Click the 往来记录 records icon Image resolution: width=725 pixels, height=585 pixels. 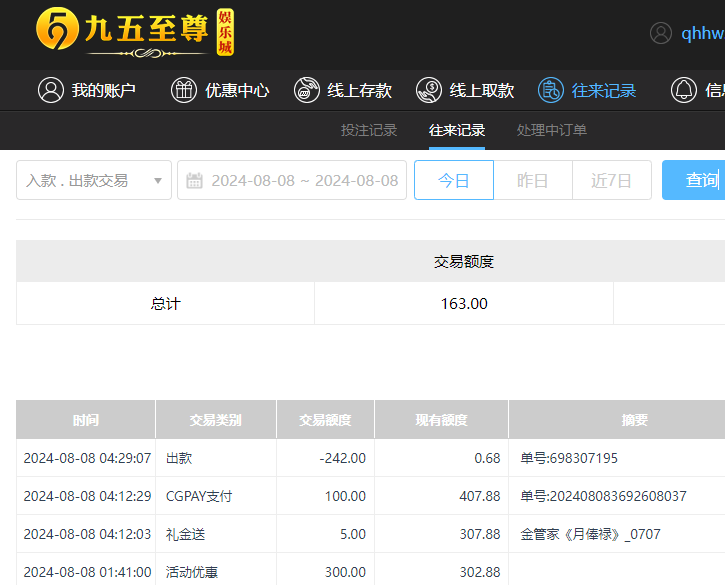(551, 90)
